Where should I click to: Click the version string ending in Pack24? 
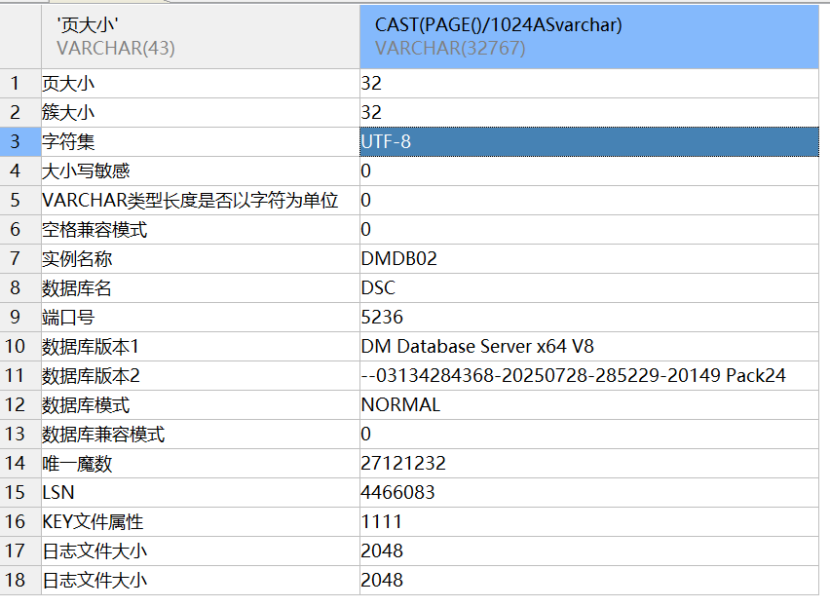[589, 376]
